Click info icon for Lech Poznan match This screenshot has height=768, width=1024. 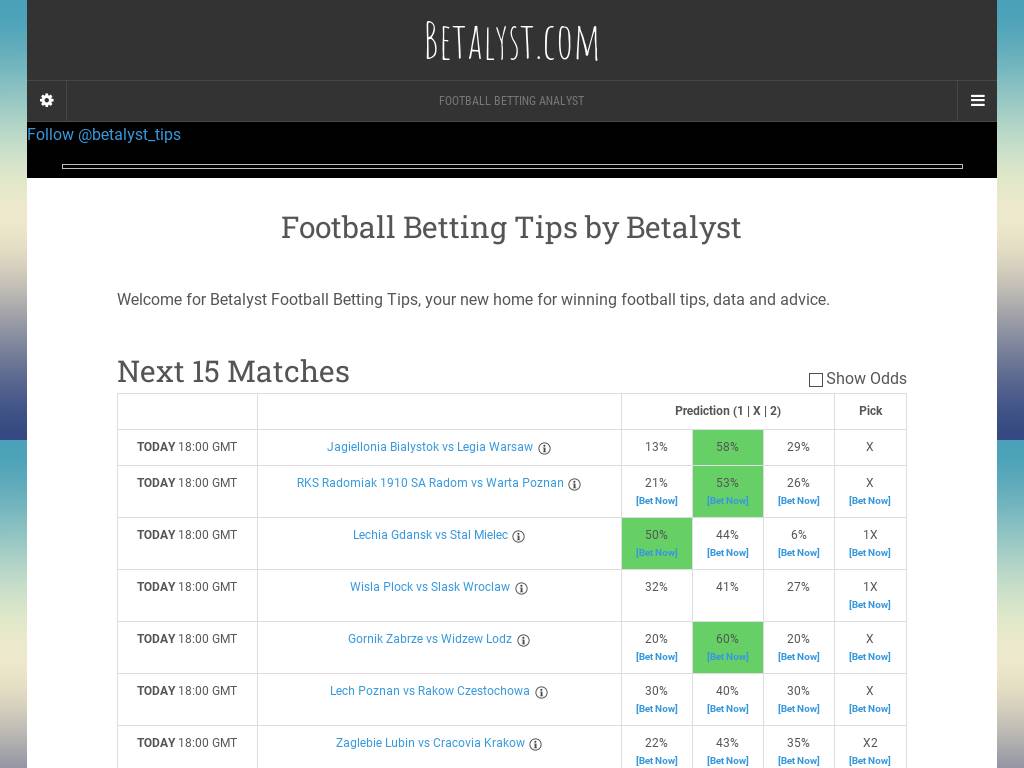pyautogui.click(x=541, y=692)
